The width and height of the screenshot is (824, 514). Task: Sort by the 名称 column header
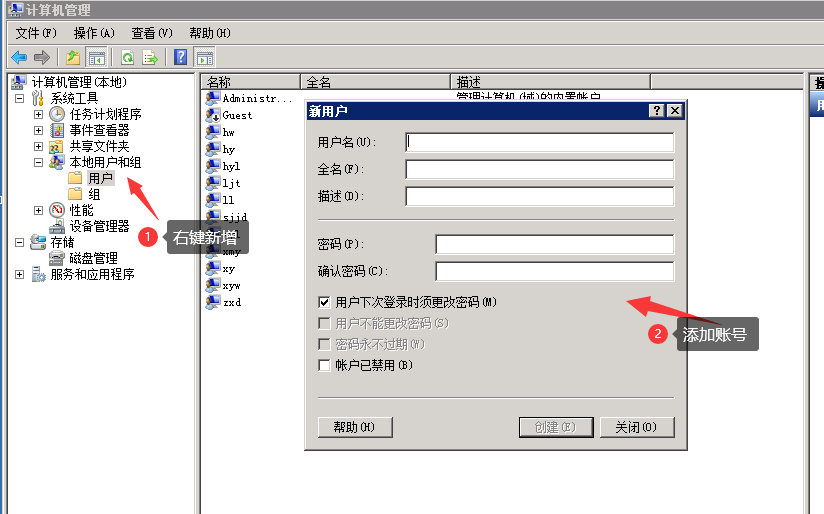point(250,82)
